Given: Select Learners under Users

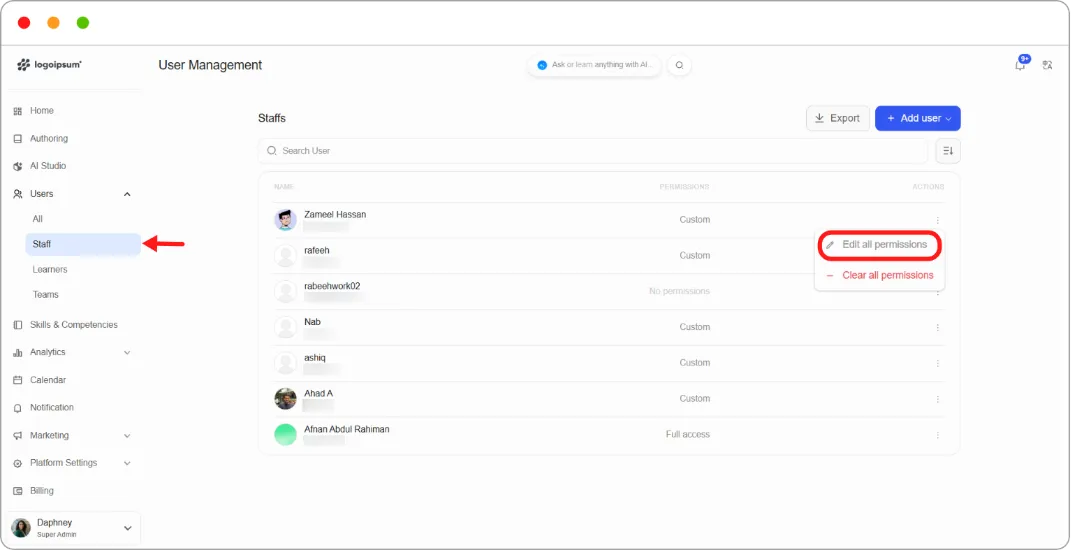Looking at the screenshot, I should [x=50, y=270].
